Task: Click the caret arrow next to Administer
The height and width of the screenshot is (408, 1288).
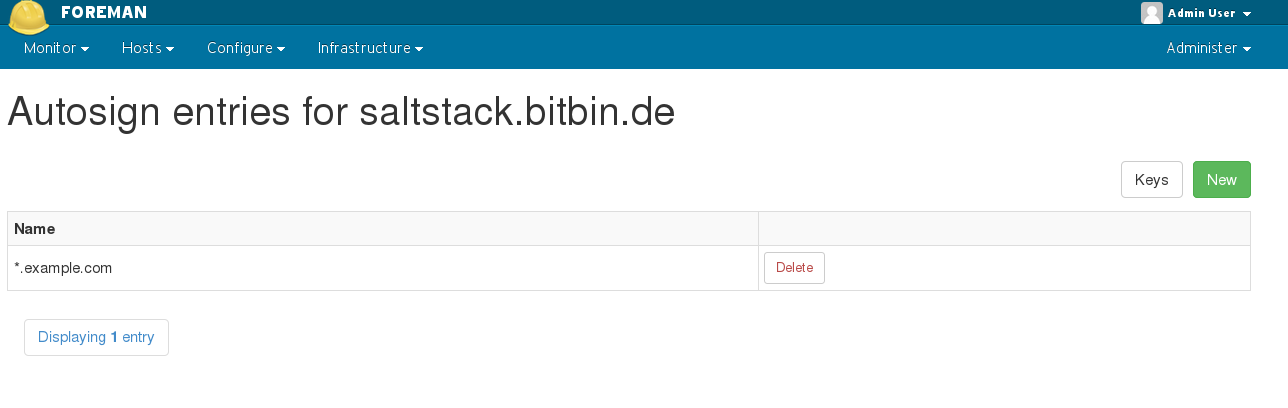Action: (x=1247, y=49)
